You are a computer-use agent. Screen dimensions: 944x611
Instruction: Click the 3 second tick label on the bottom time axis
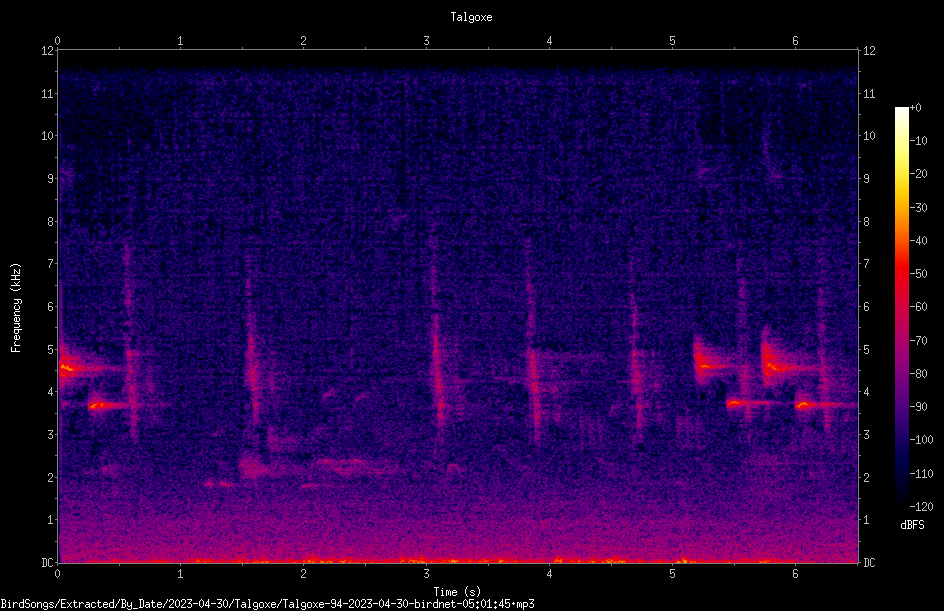(x=426, y=574)
